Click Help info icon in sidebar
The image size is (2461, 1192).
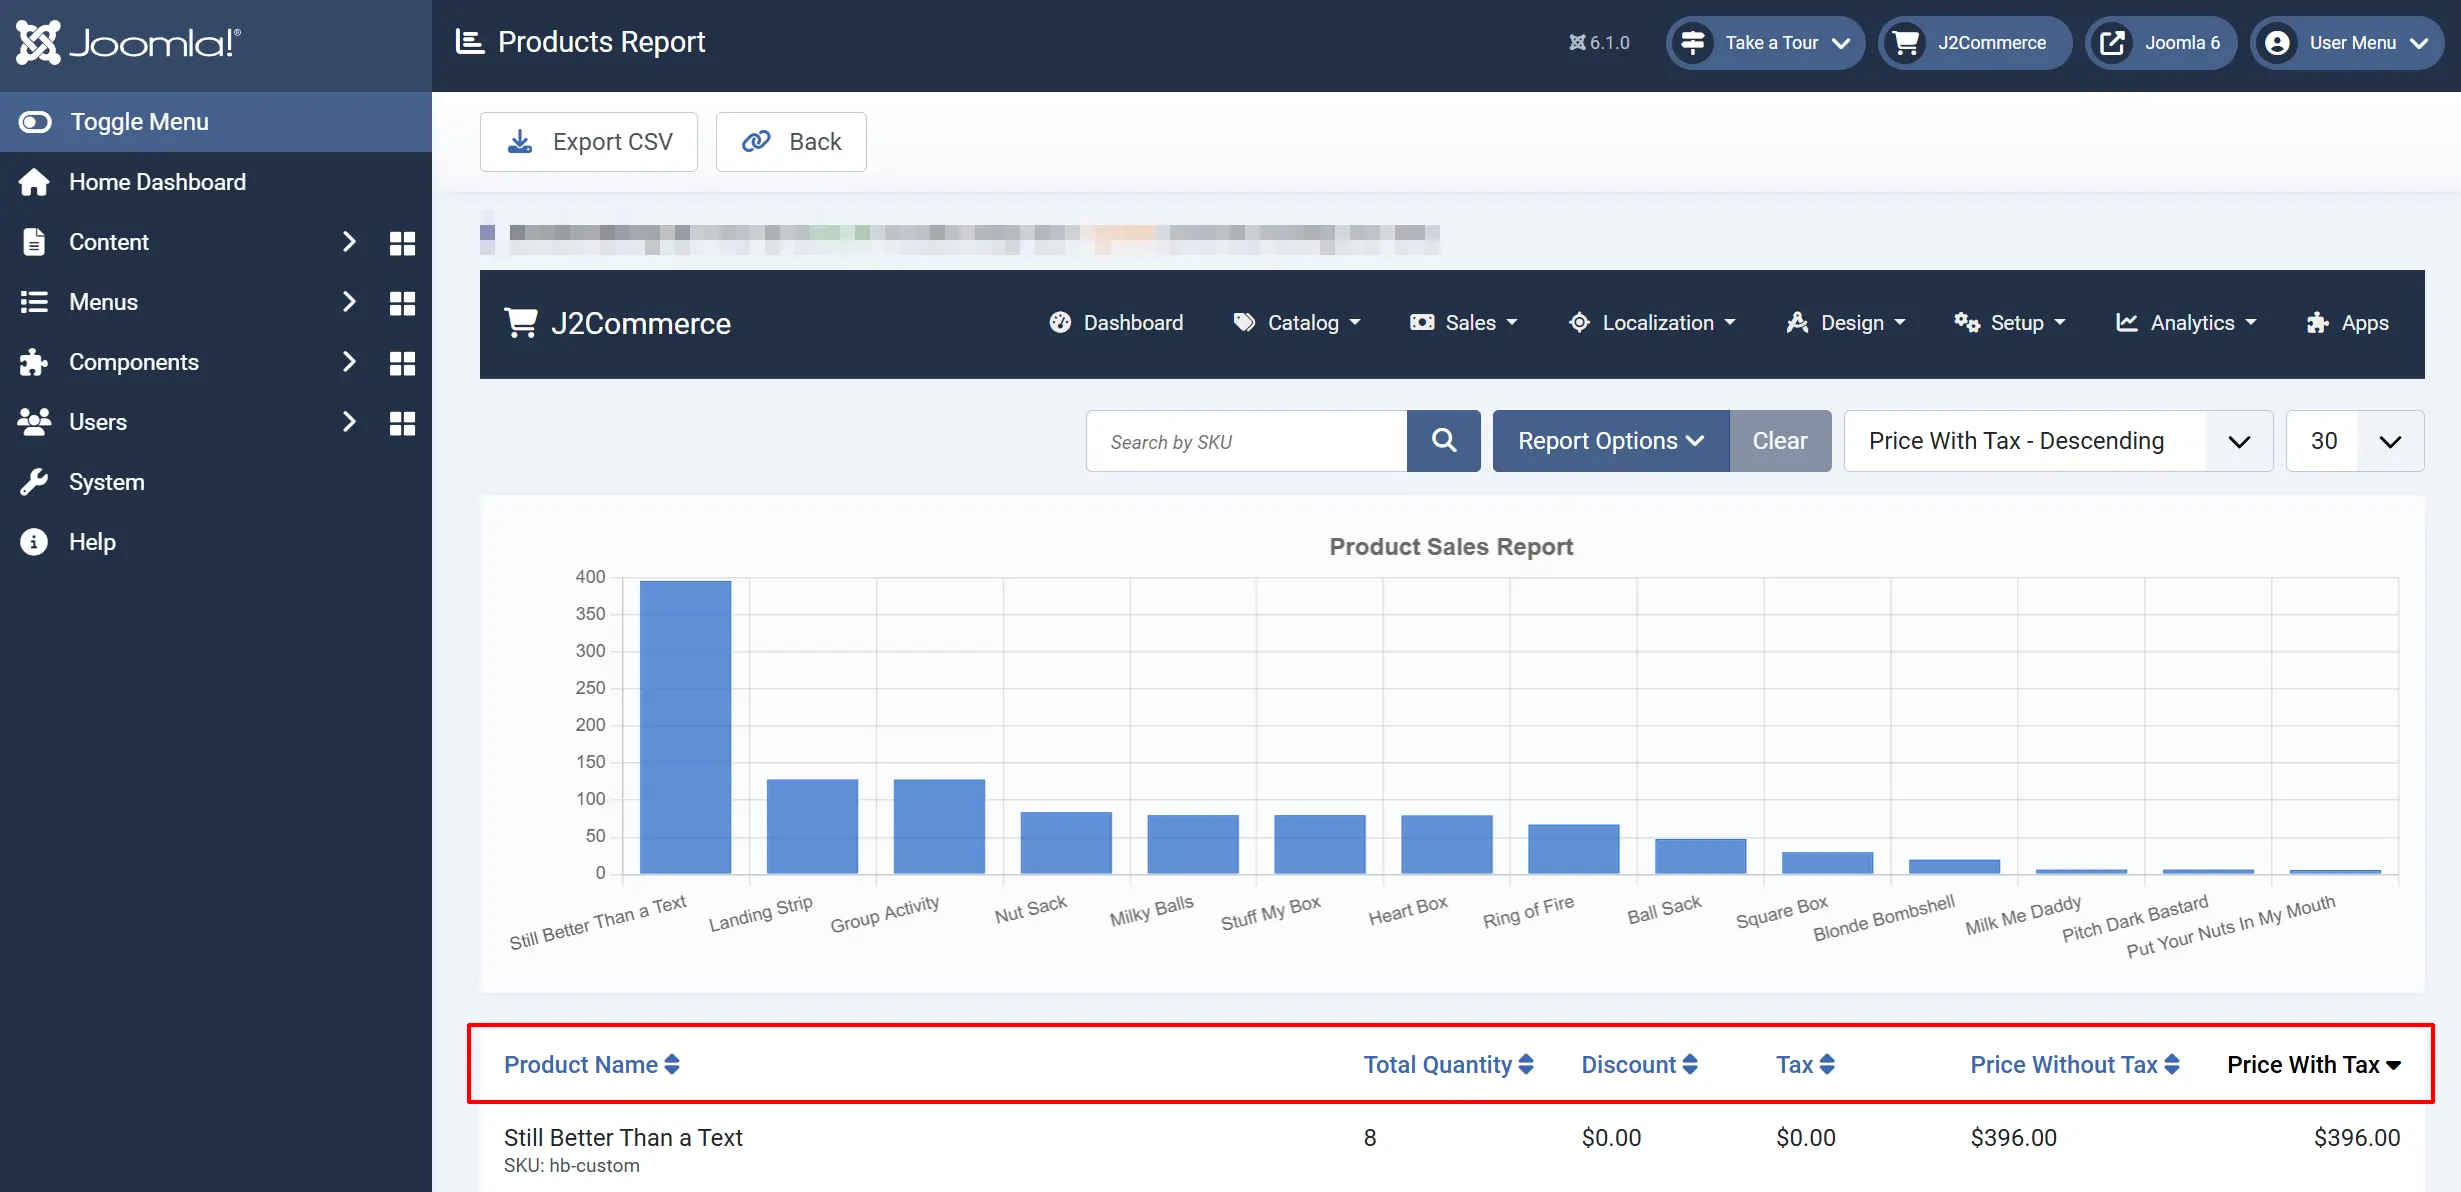[34, 542]
